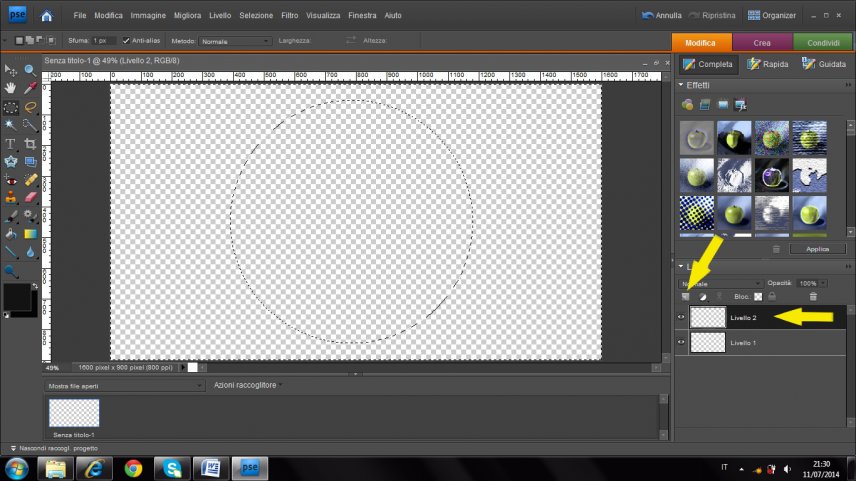Click the create new layer icon
The height and width of the screenshot is (481, 856).
click(686, 297)
